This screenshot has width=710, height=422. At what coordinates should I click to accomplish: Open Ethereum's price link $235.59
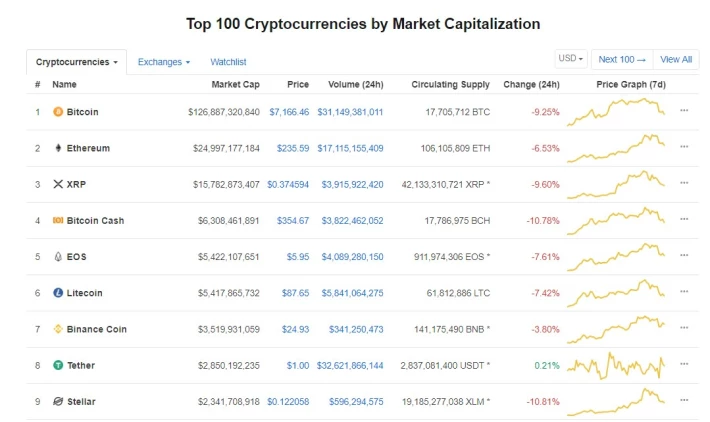coord(293,148)
